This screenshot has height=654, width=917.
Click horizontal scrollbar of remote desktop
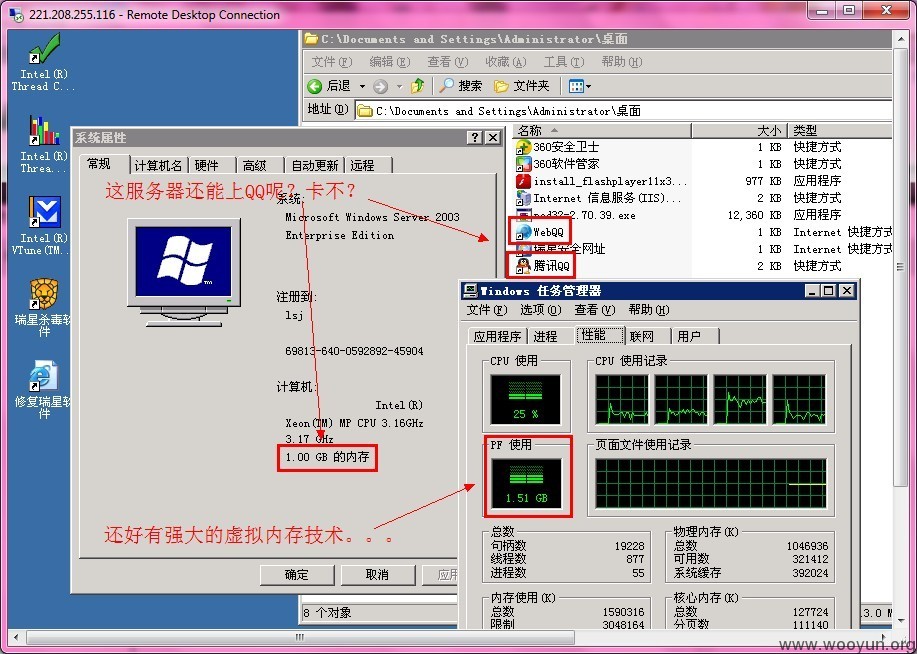pyautogui.click(x=299, y=637)
